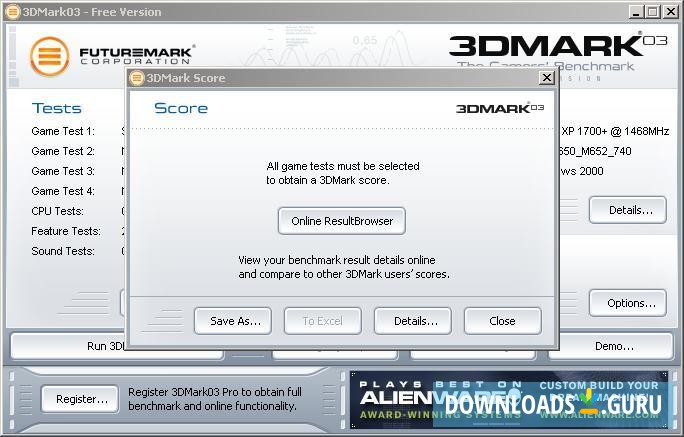The width and height of the screenshot is (684, 437).
Task: Click the Online ResultBrowser button
Action: pyautogui.click(x=342, y=221)
